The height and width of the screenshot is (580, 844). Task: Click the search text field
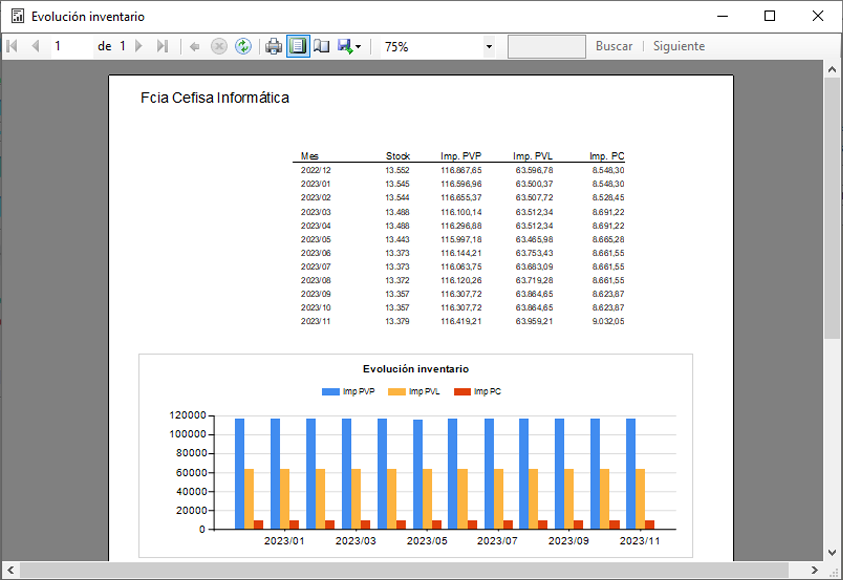(x=547, y=47)
